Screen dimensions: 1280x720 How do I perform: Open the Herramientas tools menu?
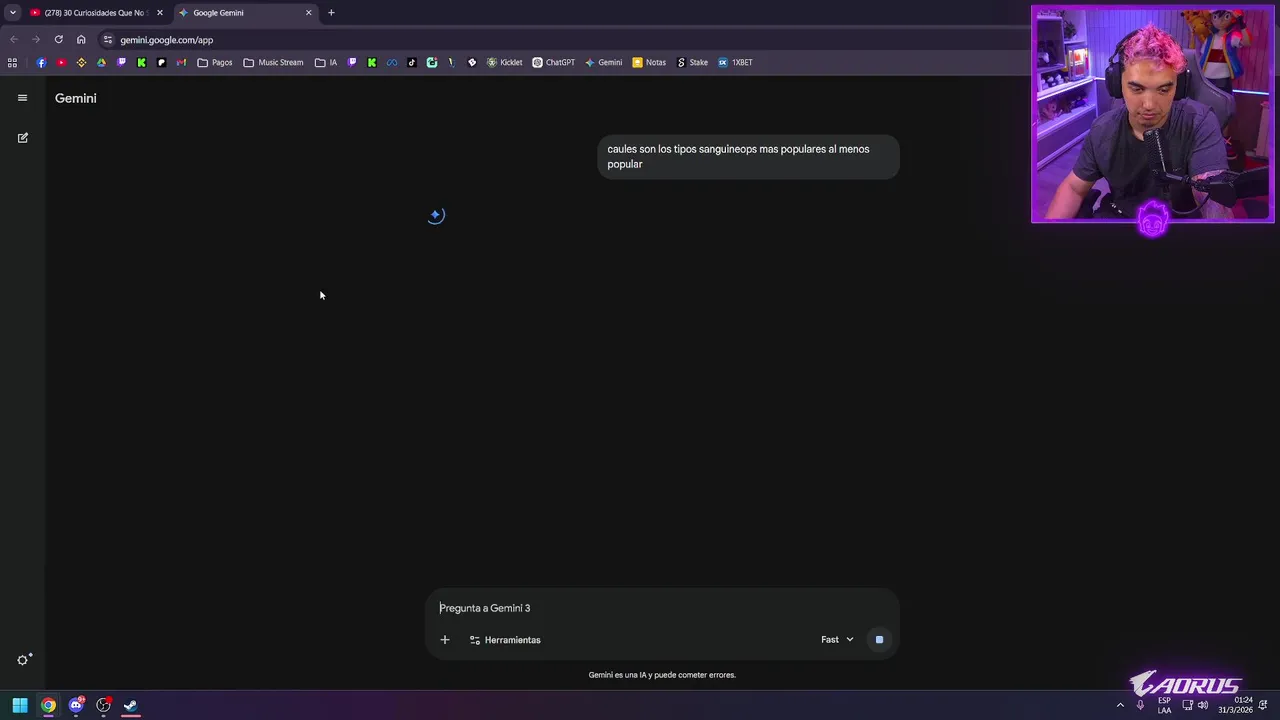[505, 640]
